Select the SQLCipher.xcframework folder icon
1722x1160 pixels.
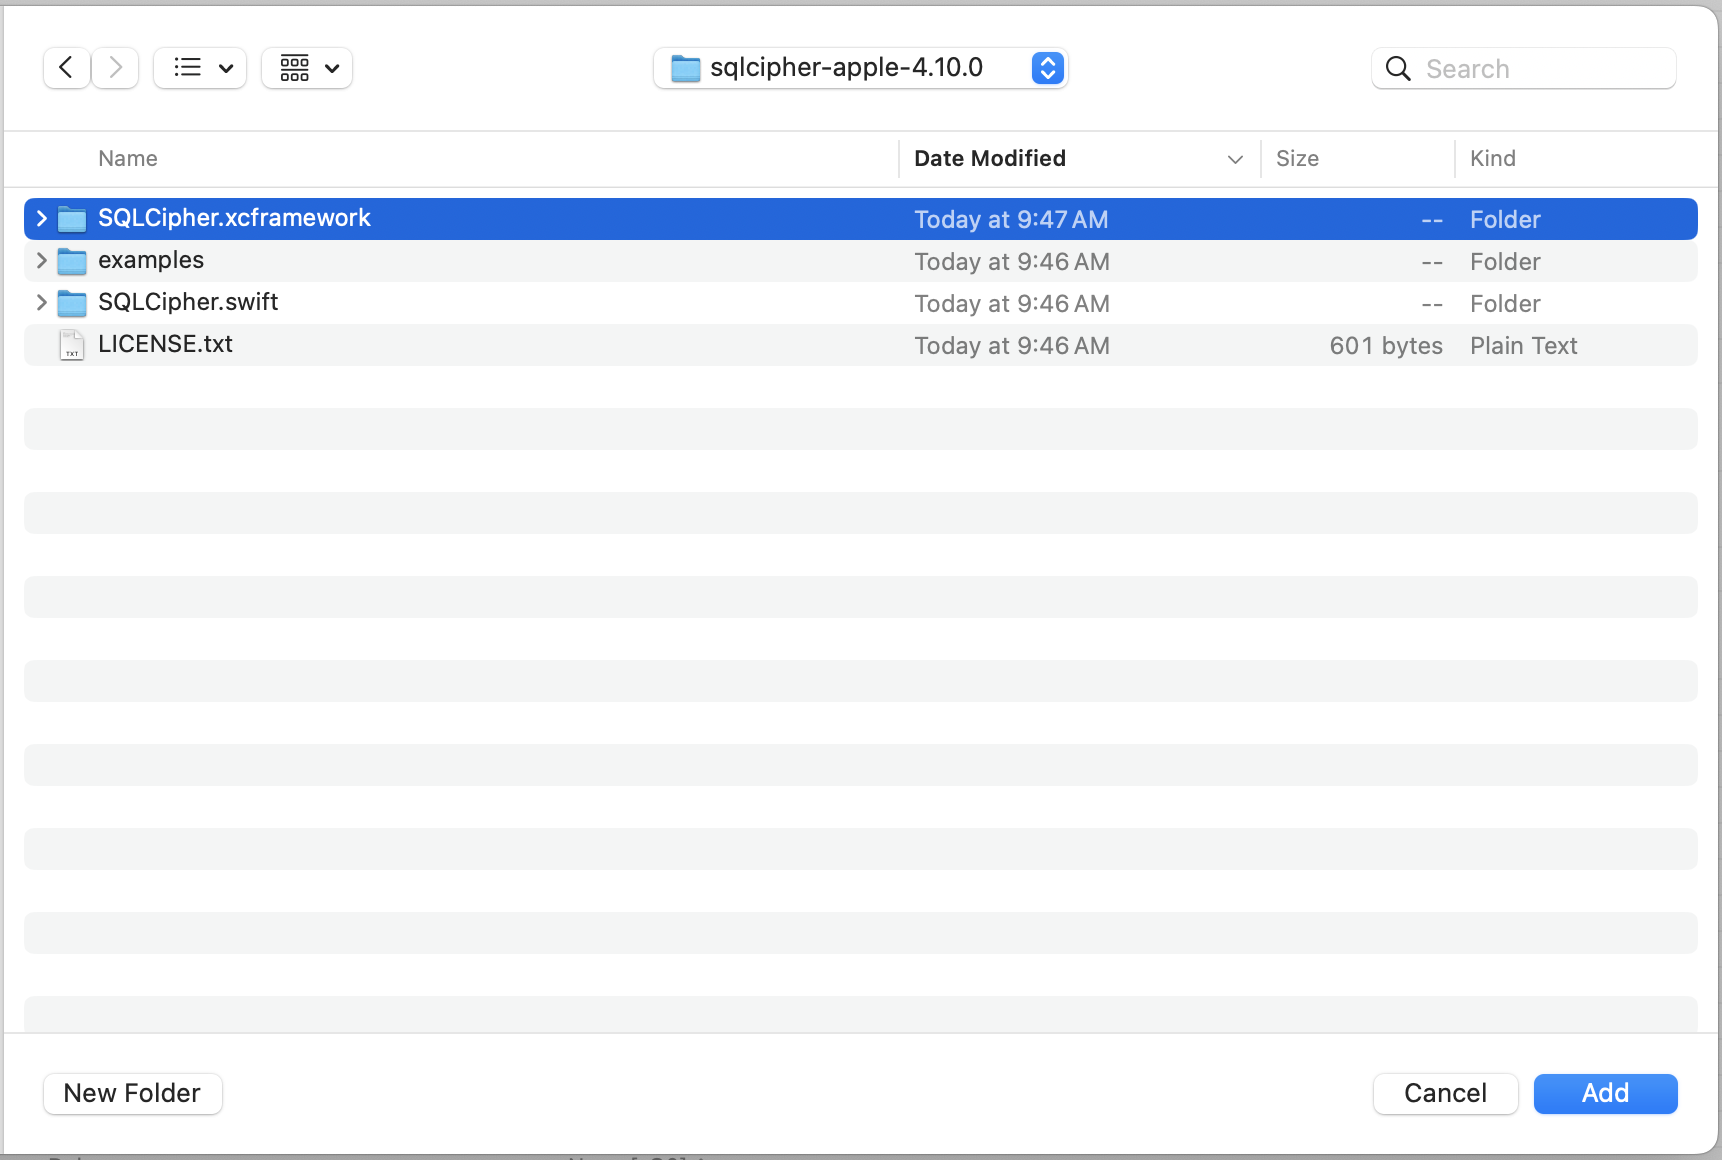[x=72, y=219]
